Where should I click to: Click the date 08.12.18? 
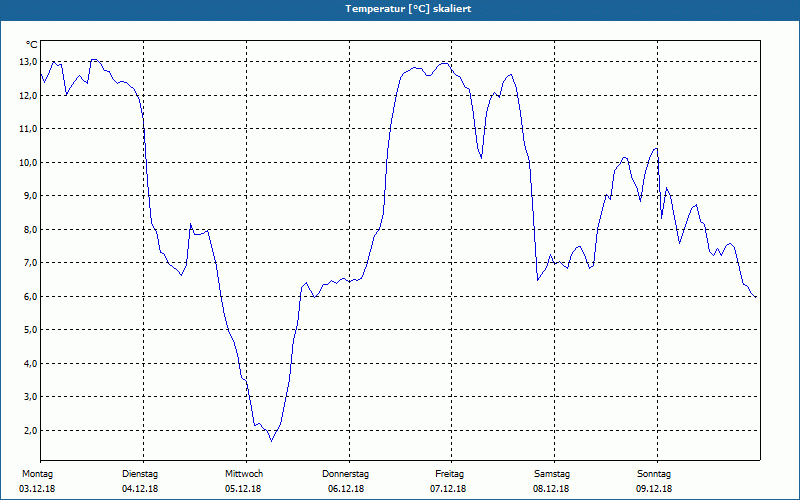click(551, 489)
